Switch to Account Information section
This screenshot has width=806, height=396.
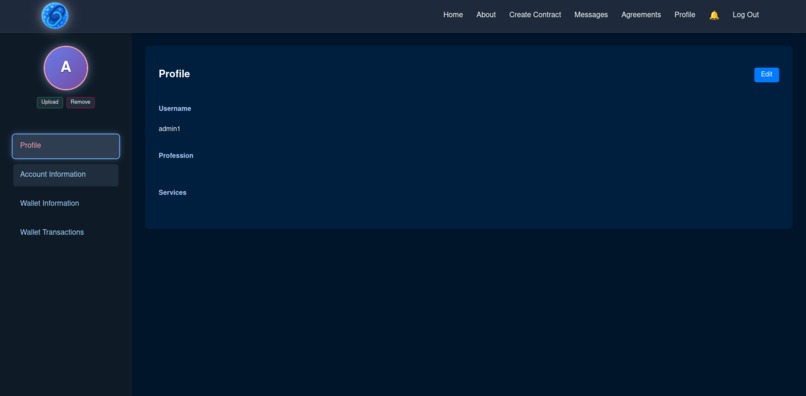click(66, 175)
